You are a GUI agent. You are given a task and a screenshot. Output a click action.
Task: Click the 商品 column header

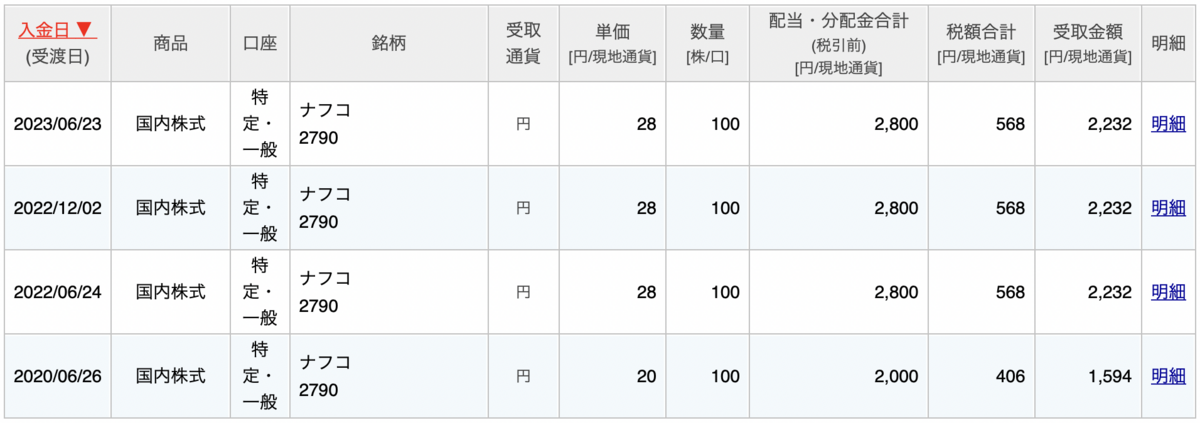pyautogui.click(x=170, y=43)
